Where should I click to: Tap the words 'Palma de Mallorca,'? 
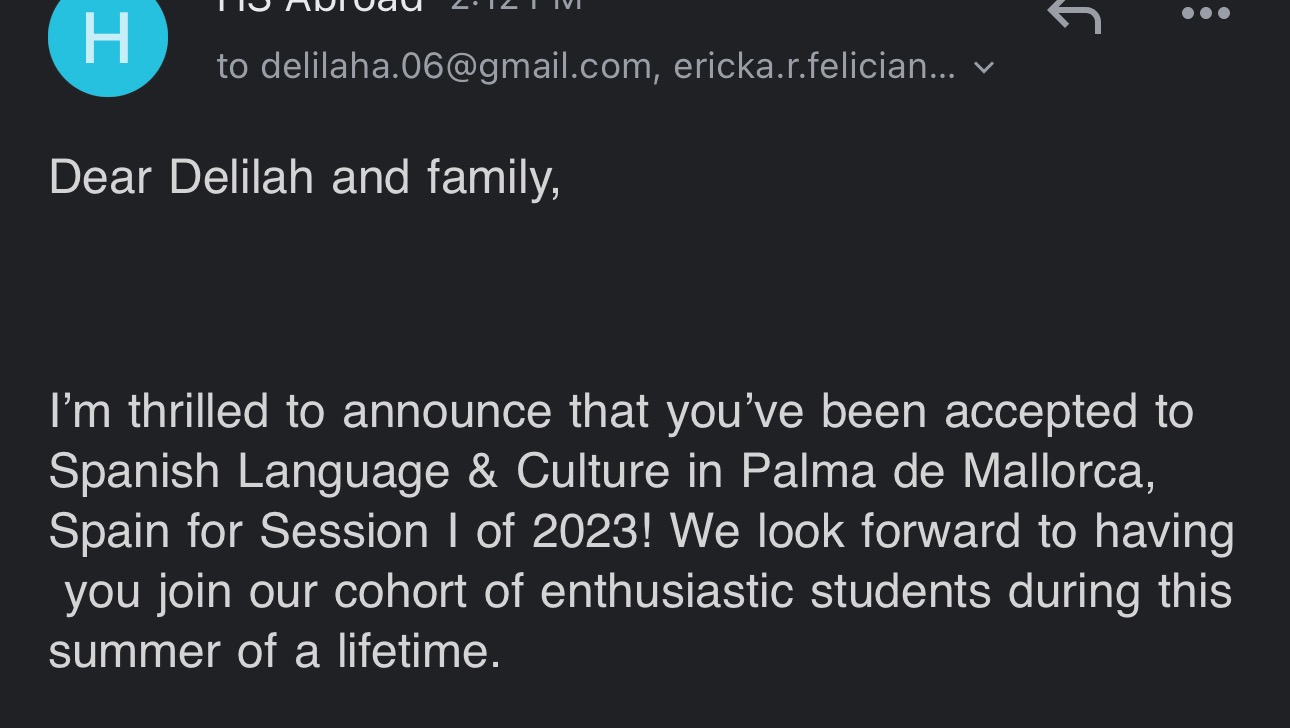click(x=948, y=472)
